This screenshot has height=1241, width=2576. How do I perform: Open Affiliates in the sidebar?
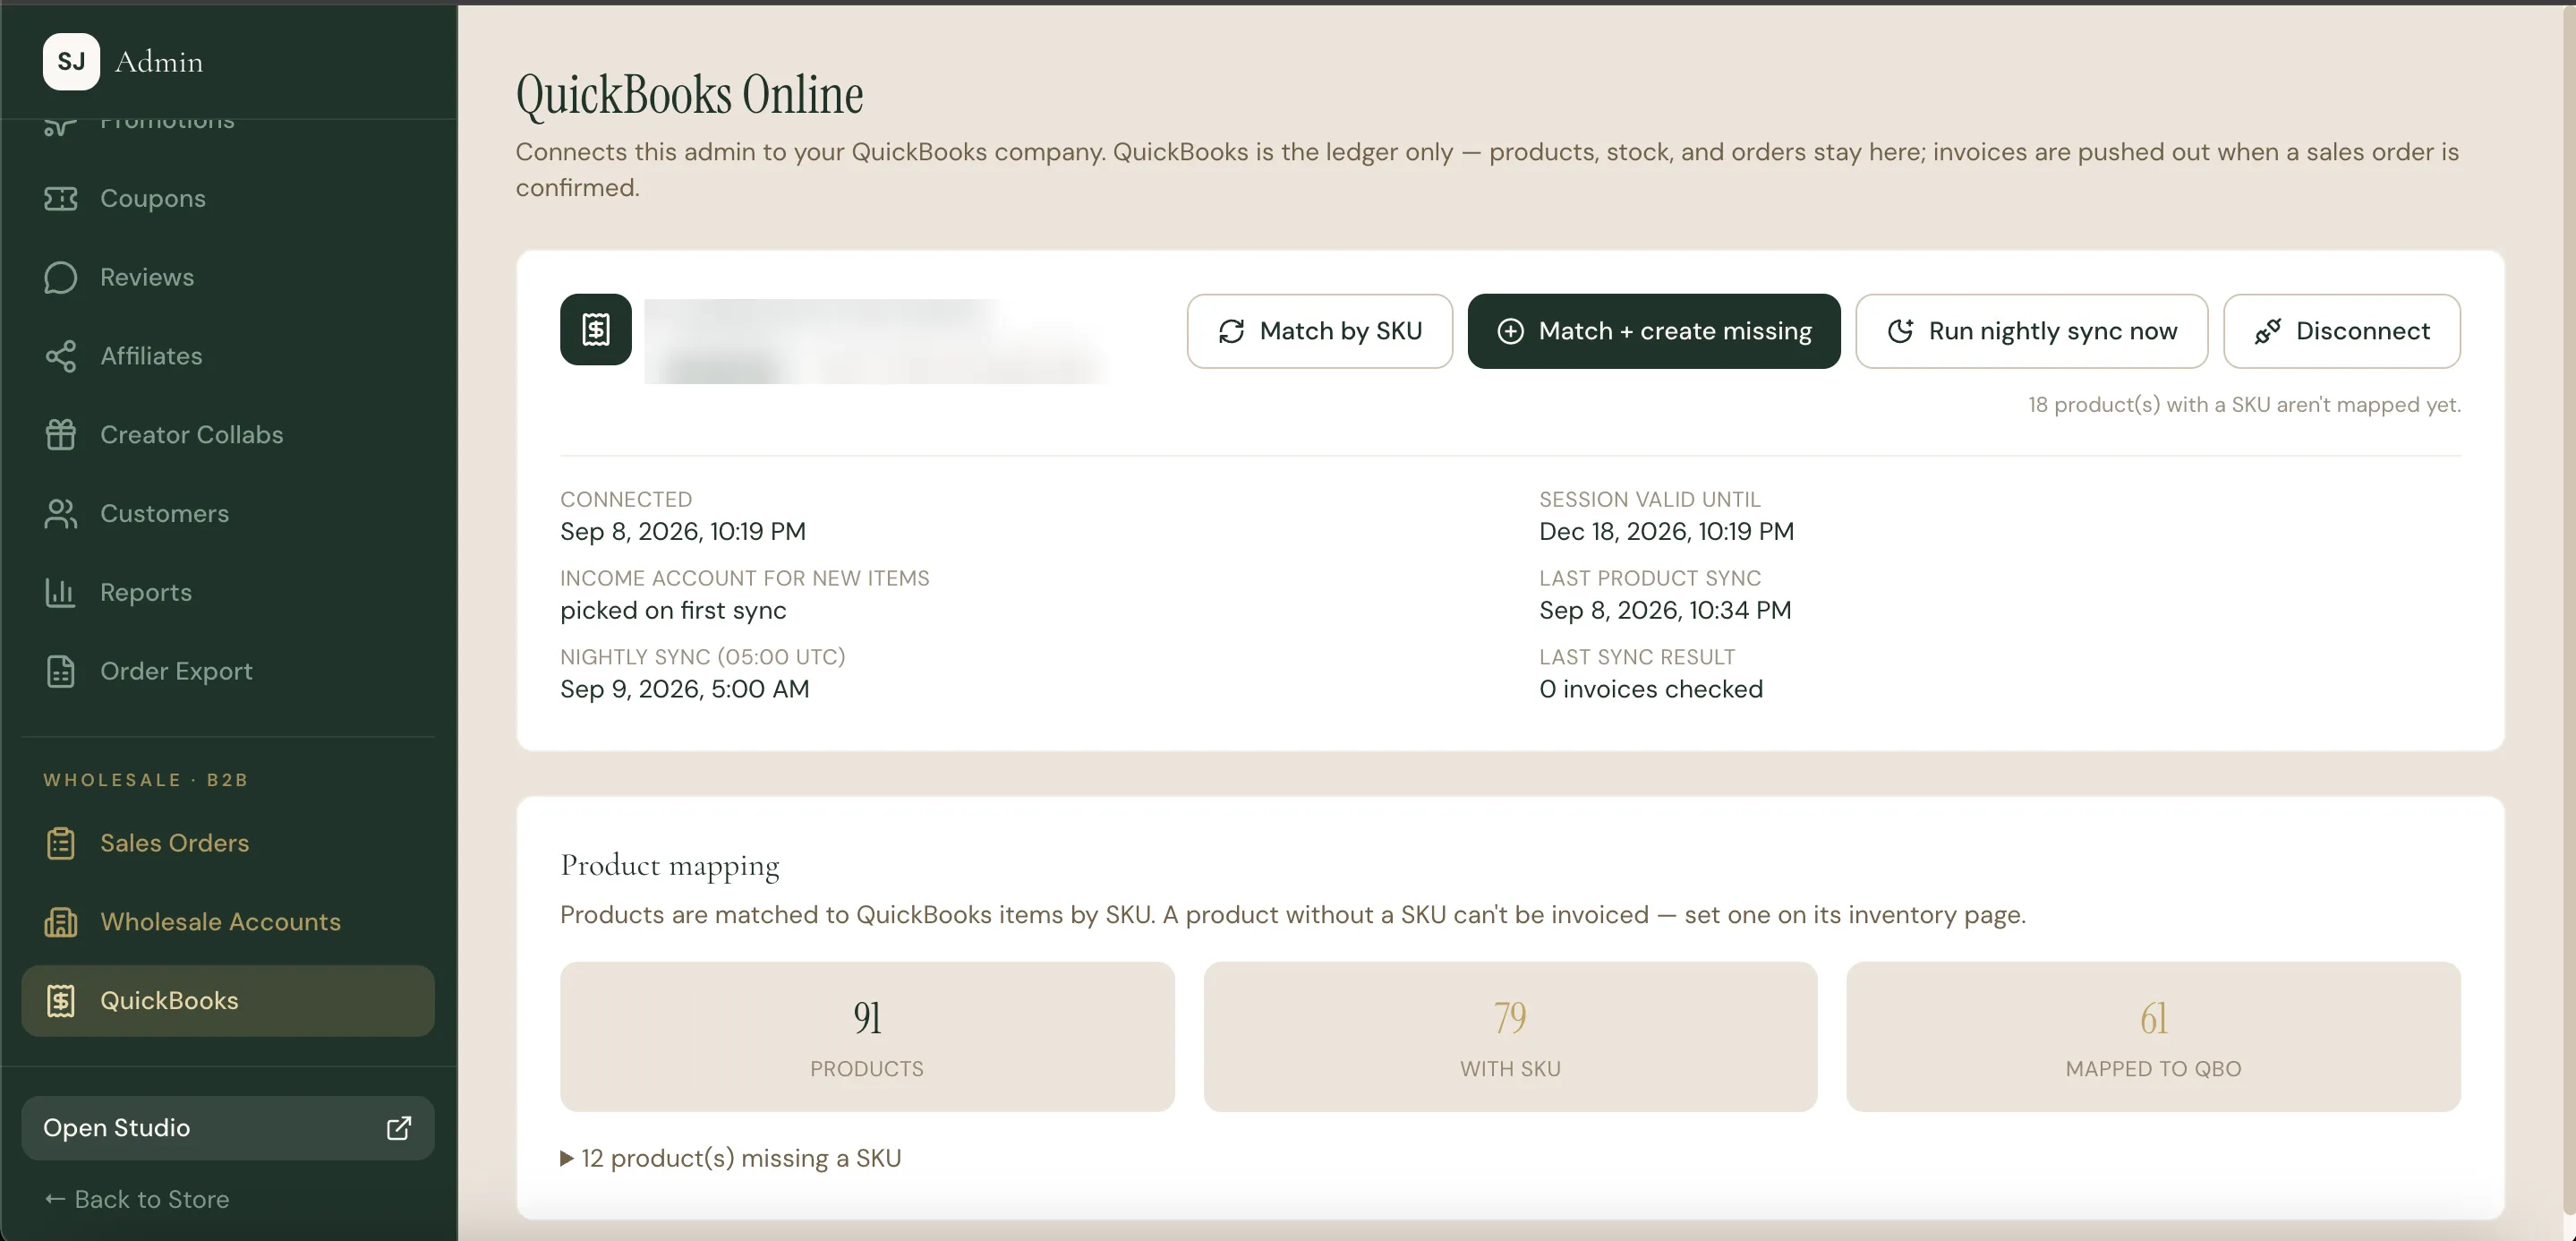point(228,356)
